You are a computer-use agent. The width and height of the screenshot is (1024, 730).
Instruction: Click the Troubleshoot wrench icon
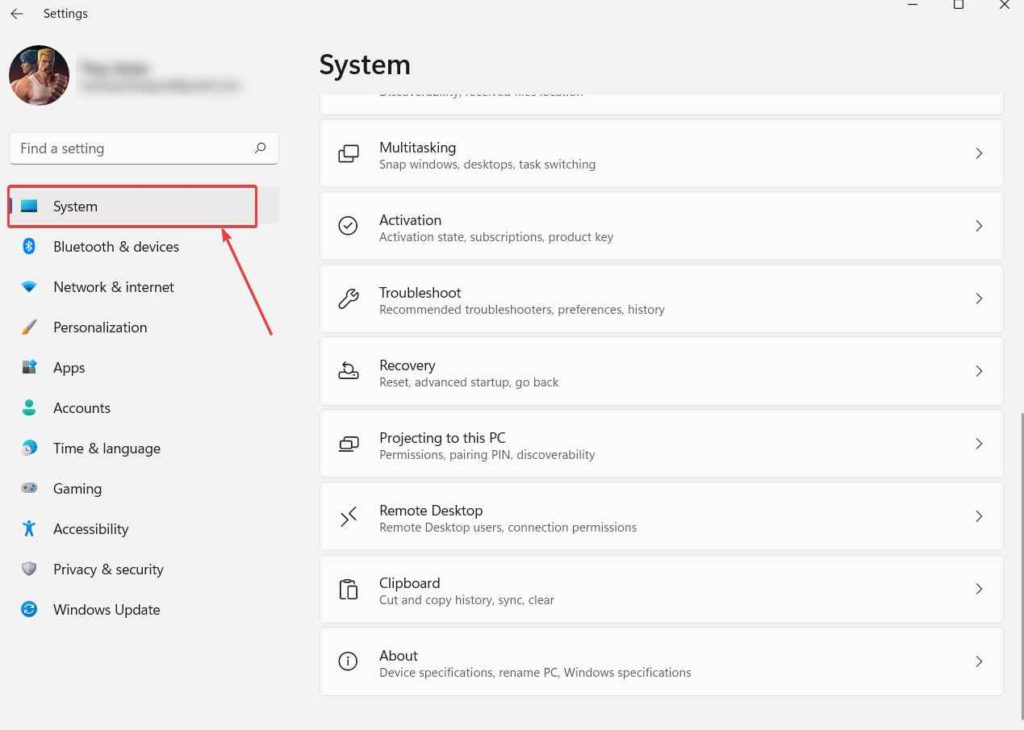[348, 298]
